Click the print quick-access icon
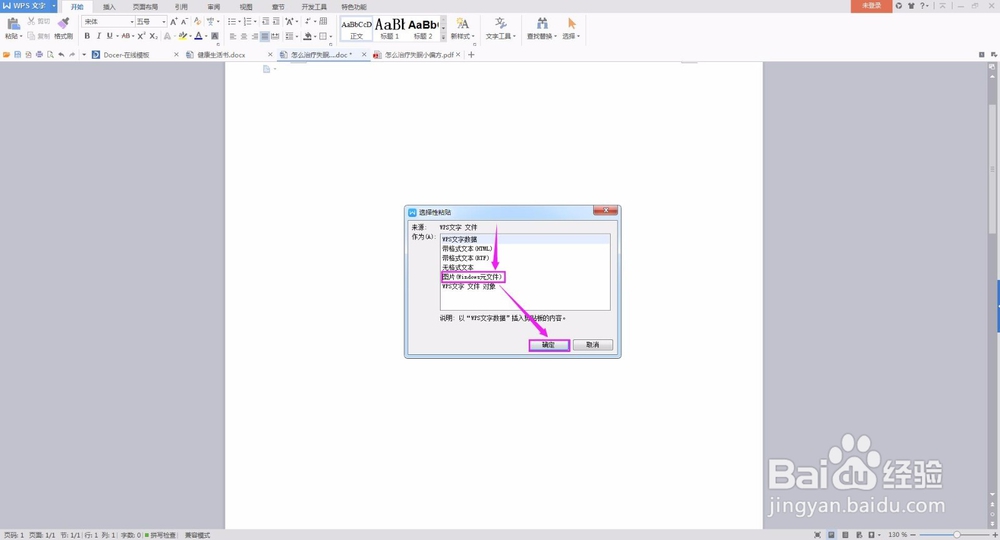 point(39,55)
